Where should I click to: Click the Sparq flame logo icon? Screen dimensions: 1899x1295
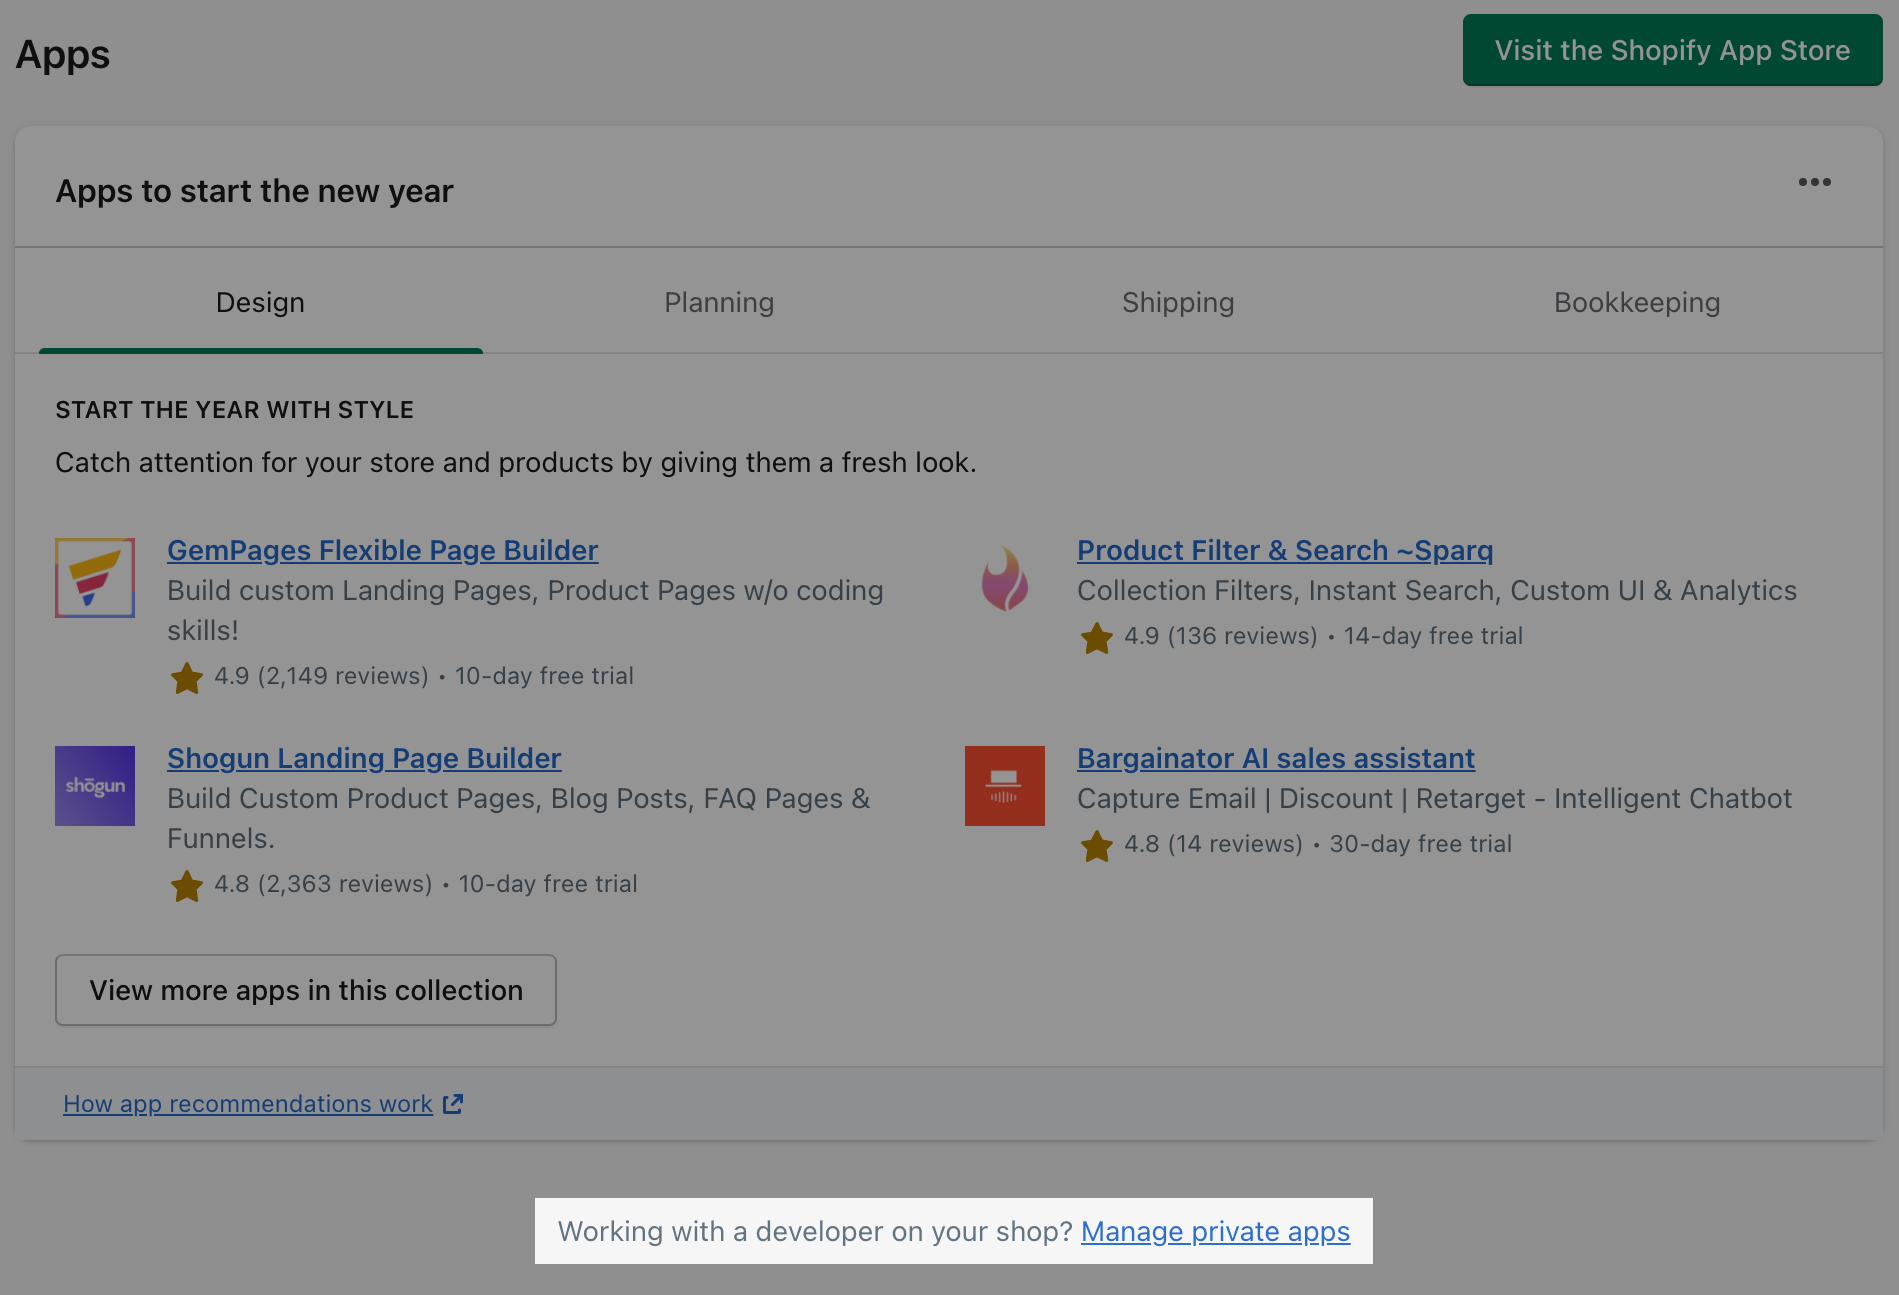coord(1005,578)
